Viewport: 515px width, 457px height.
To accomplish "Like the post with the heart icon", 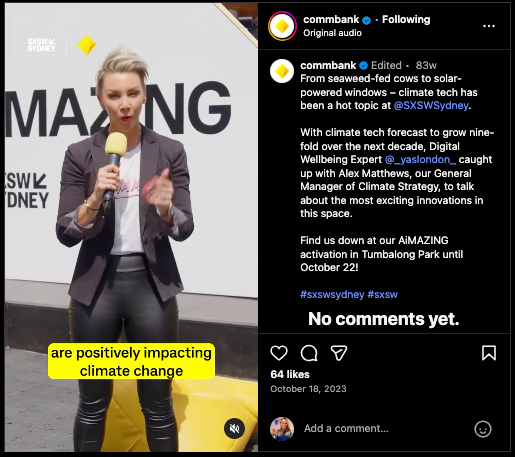I will [x=279, y=353].
